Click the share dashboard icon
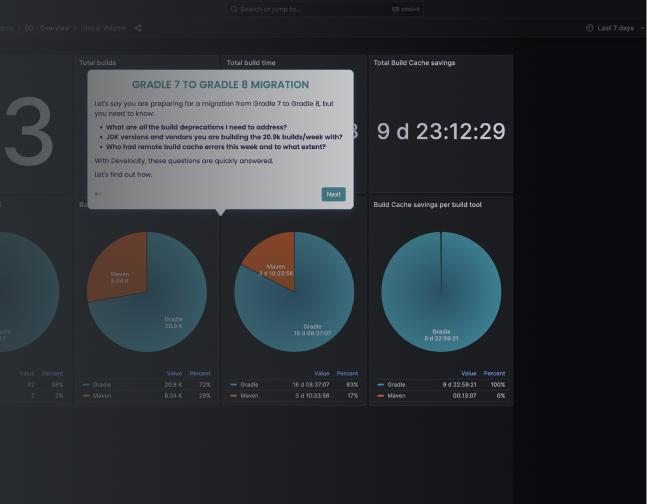 138,28
